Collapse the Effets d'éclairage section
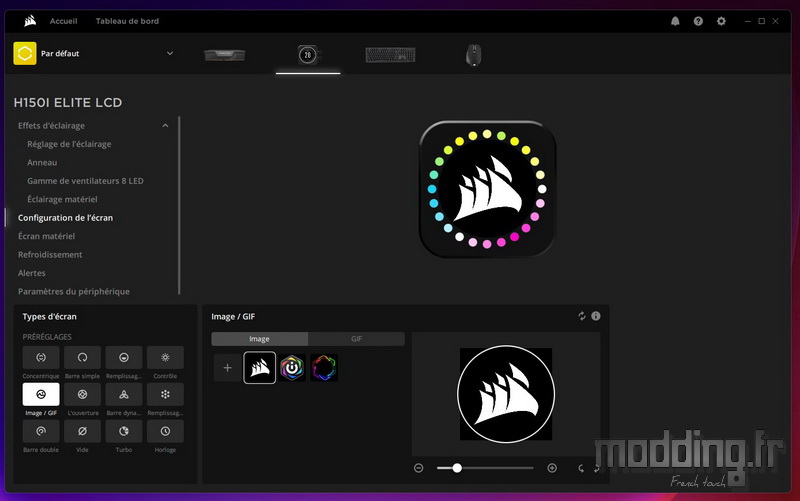 coord(165,126)
